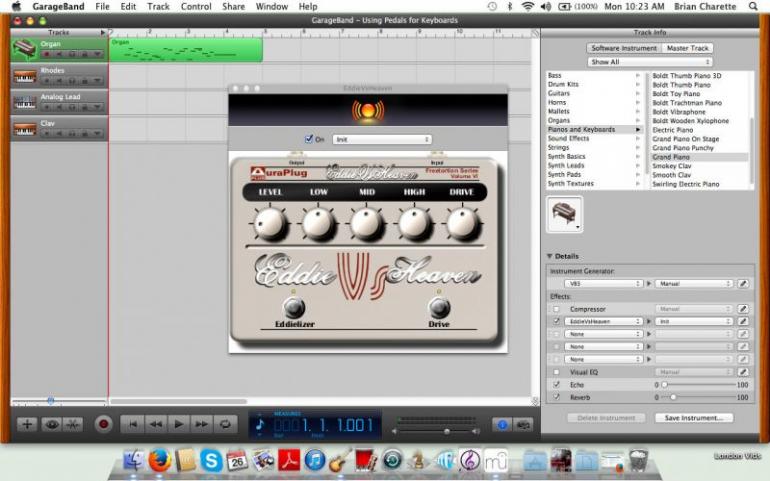The image size is (770, 481).
Task: Uncheck the plug-in On checkbox
Action: coord(309,139)
